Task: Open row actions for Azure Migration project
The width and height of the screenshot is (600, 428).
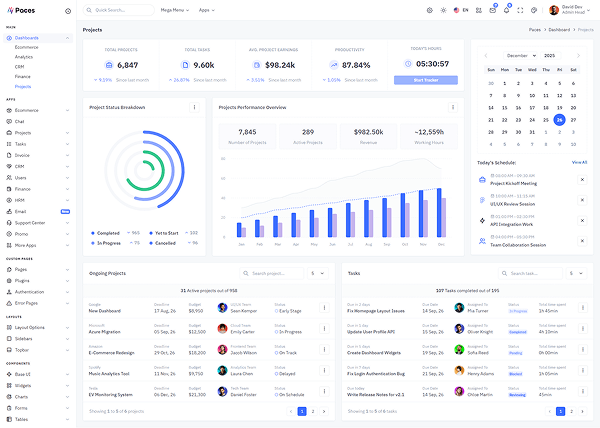Action: 323,329
